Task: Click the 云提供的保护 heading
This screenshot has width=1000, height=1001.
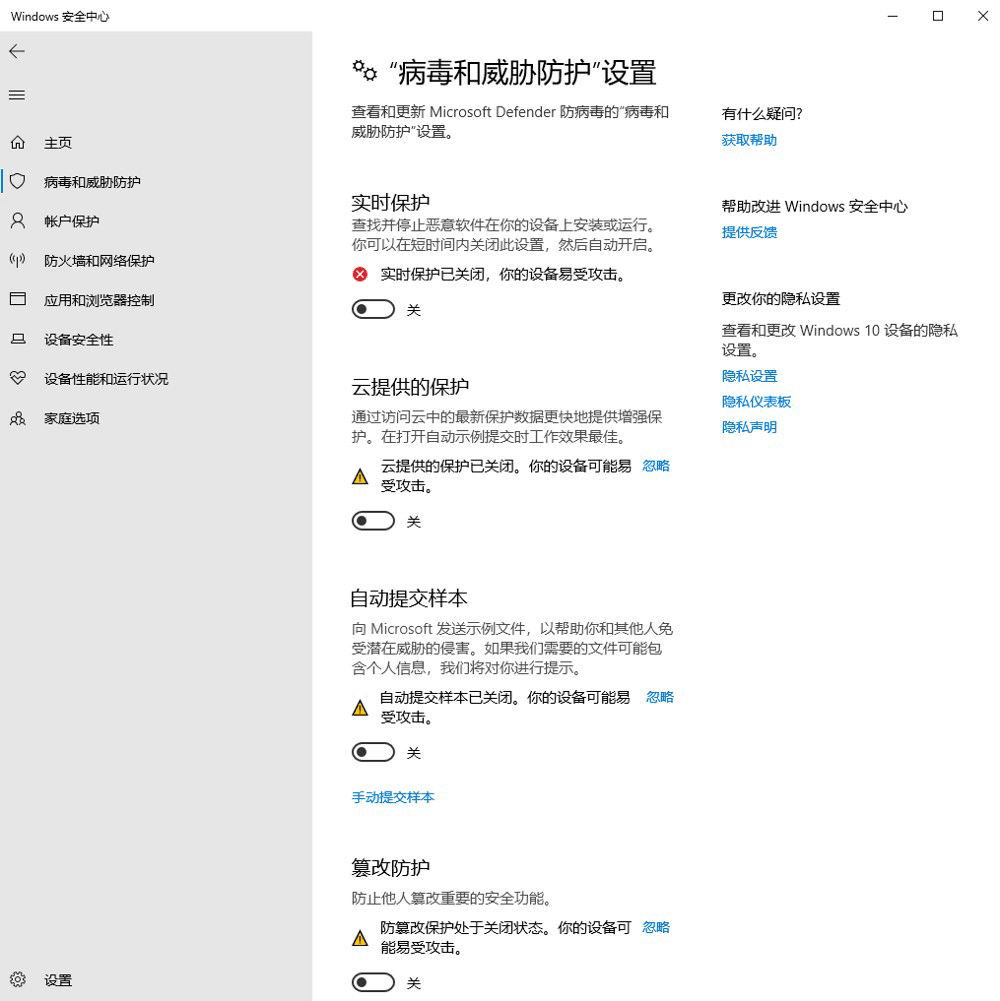Action: click(x=410, y=387)
